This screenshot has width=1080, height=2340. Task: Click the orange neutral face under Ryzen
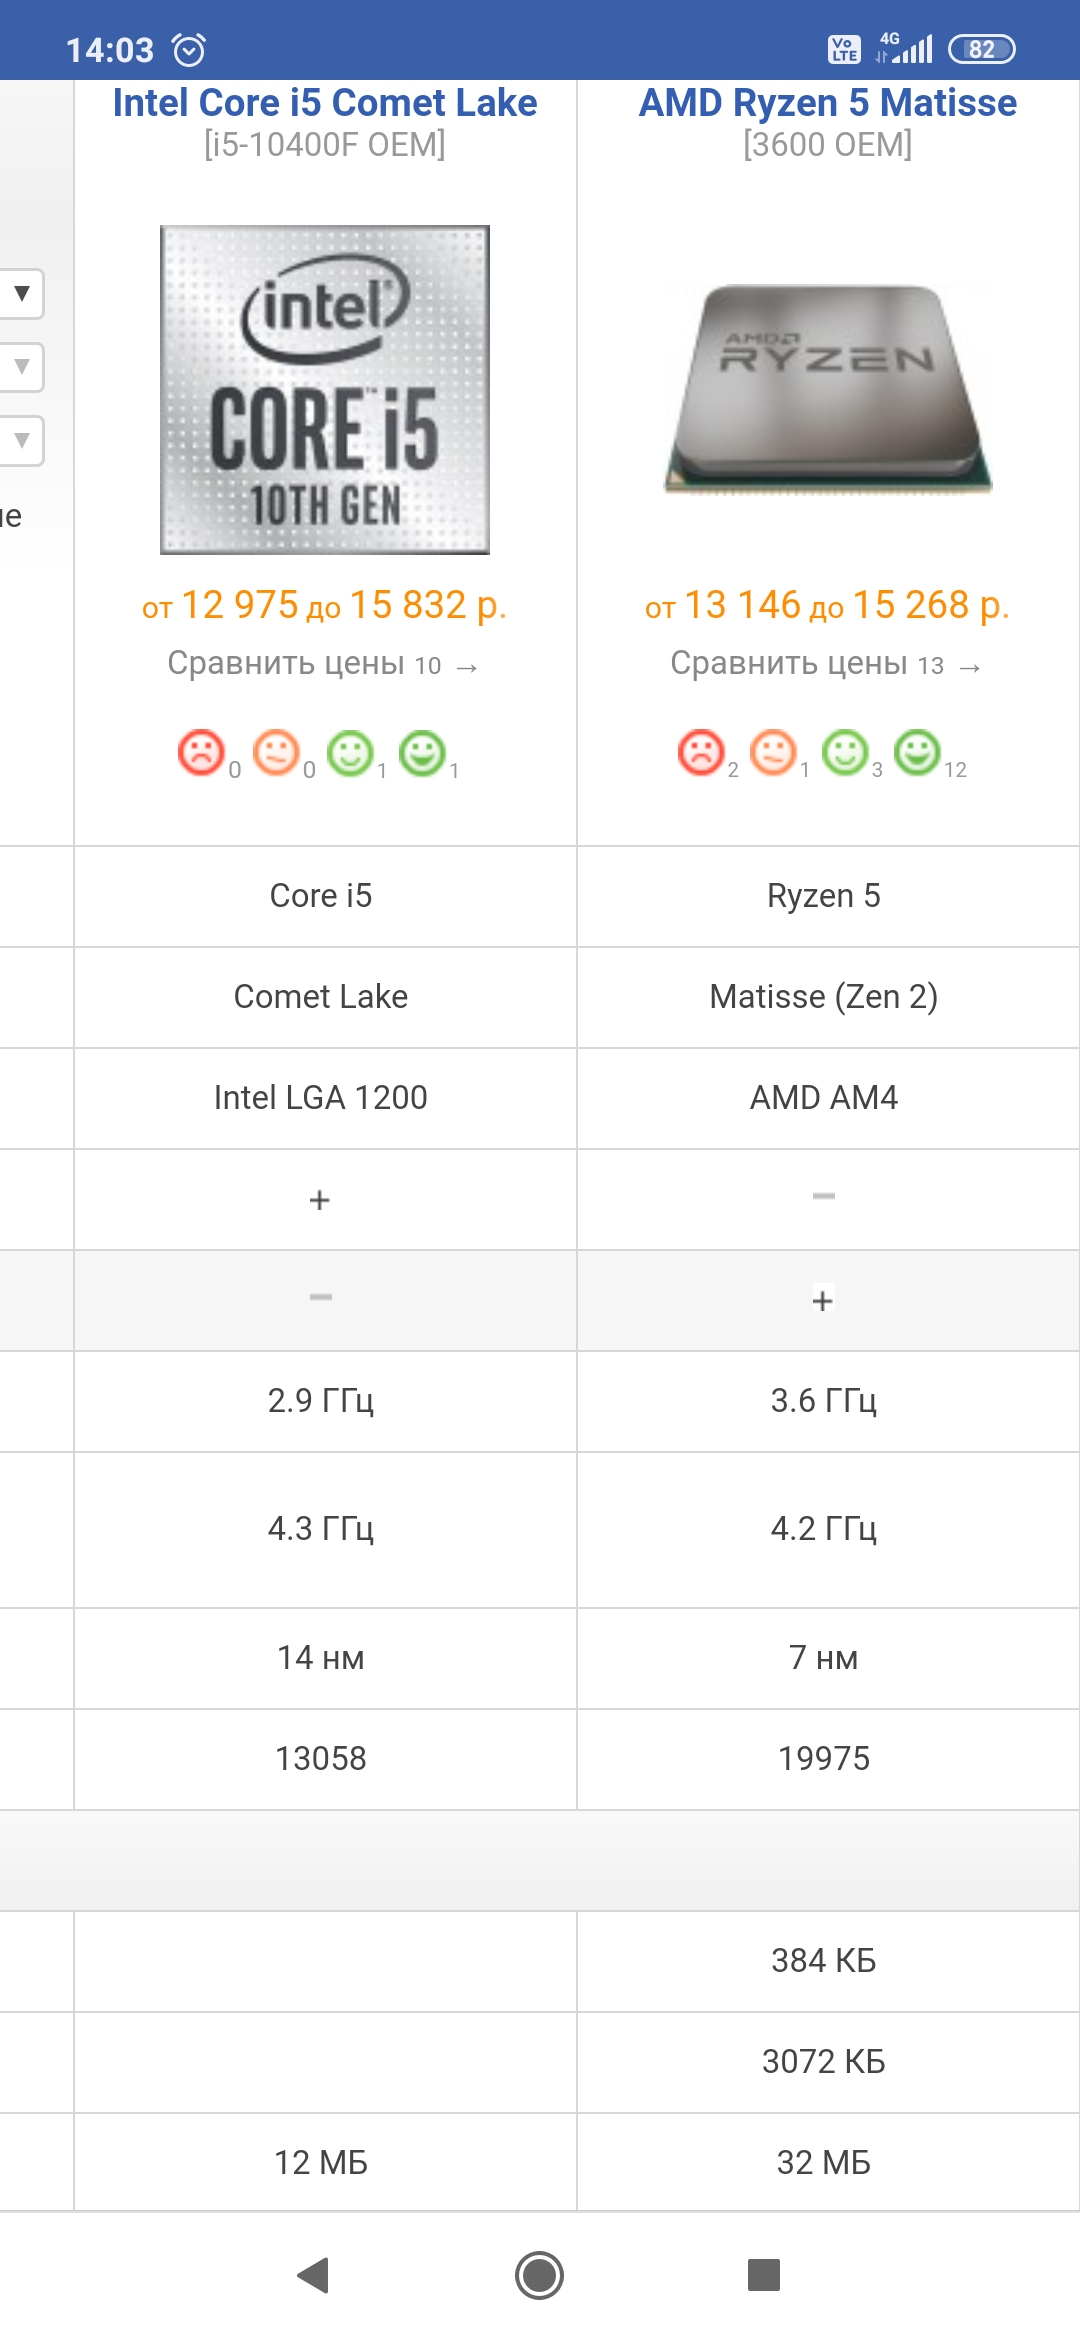pyautogui.click(x=773, y=752)
